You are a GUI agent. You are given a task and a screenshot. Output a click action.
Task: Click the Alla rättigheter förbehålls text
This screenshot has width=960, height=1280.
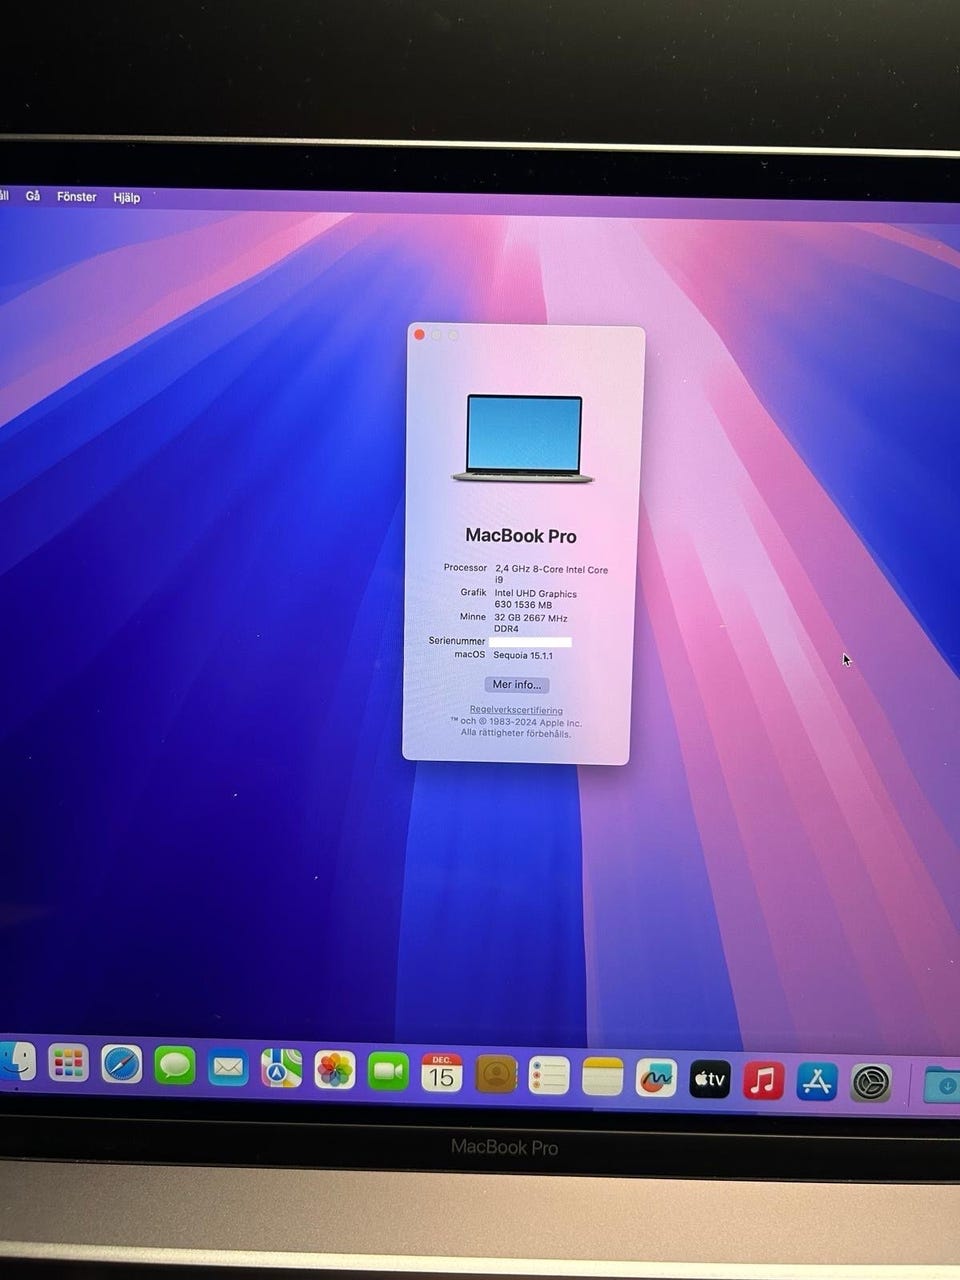[x=516, y=733]
